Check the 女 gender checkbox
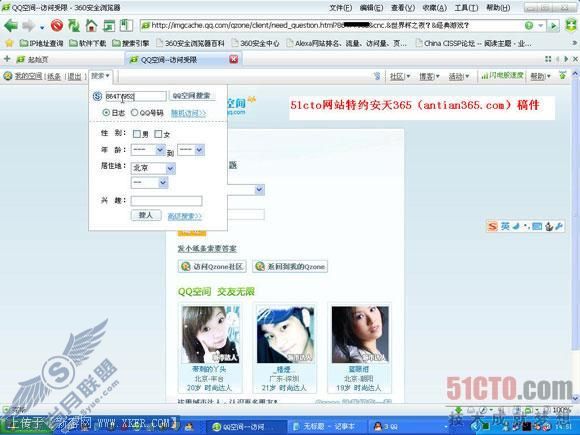 point(158,134)
